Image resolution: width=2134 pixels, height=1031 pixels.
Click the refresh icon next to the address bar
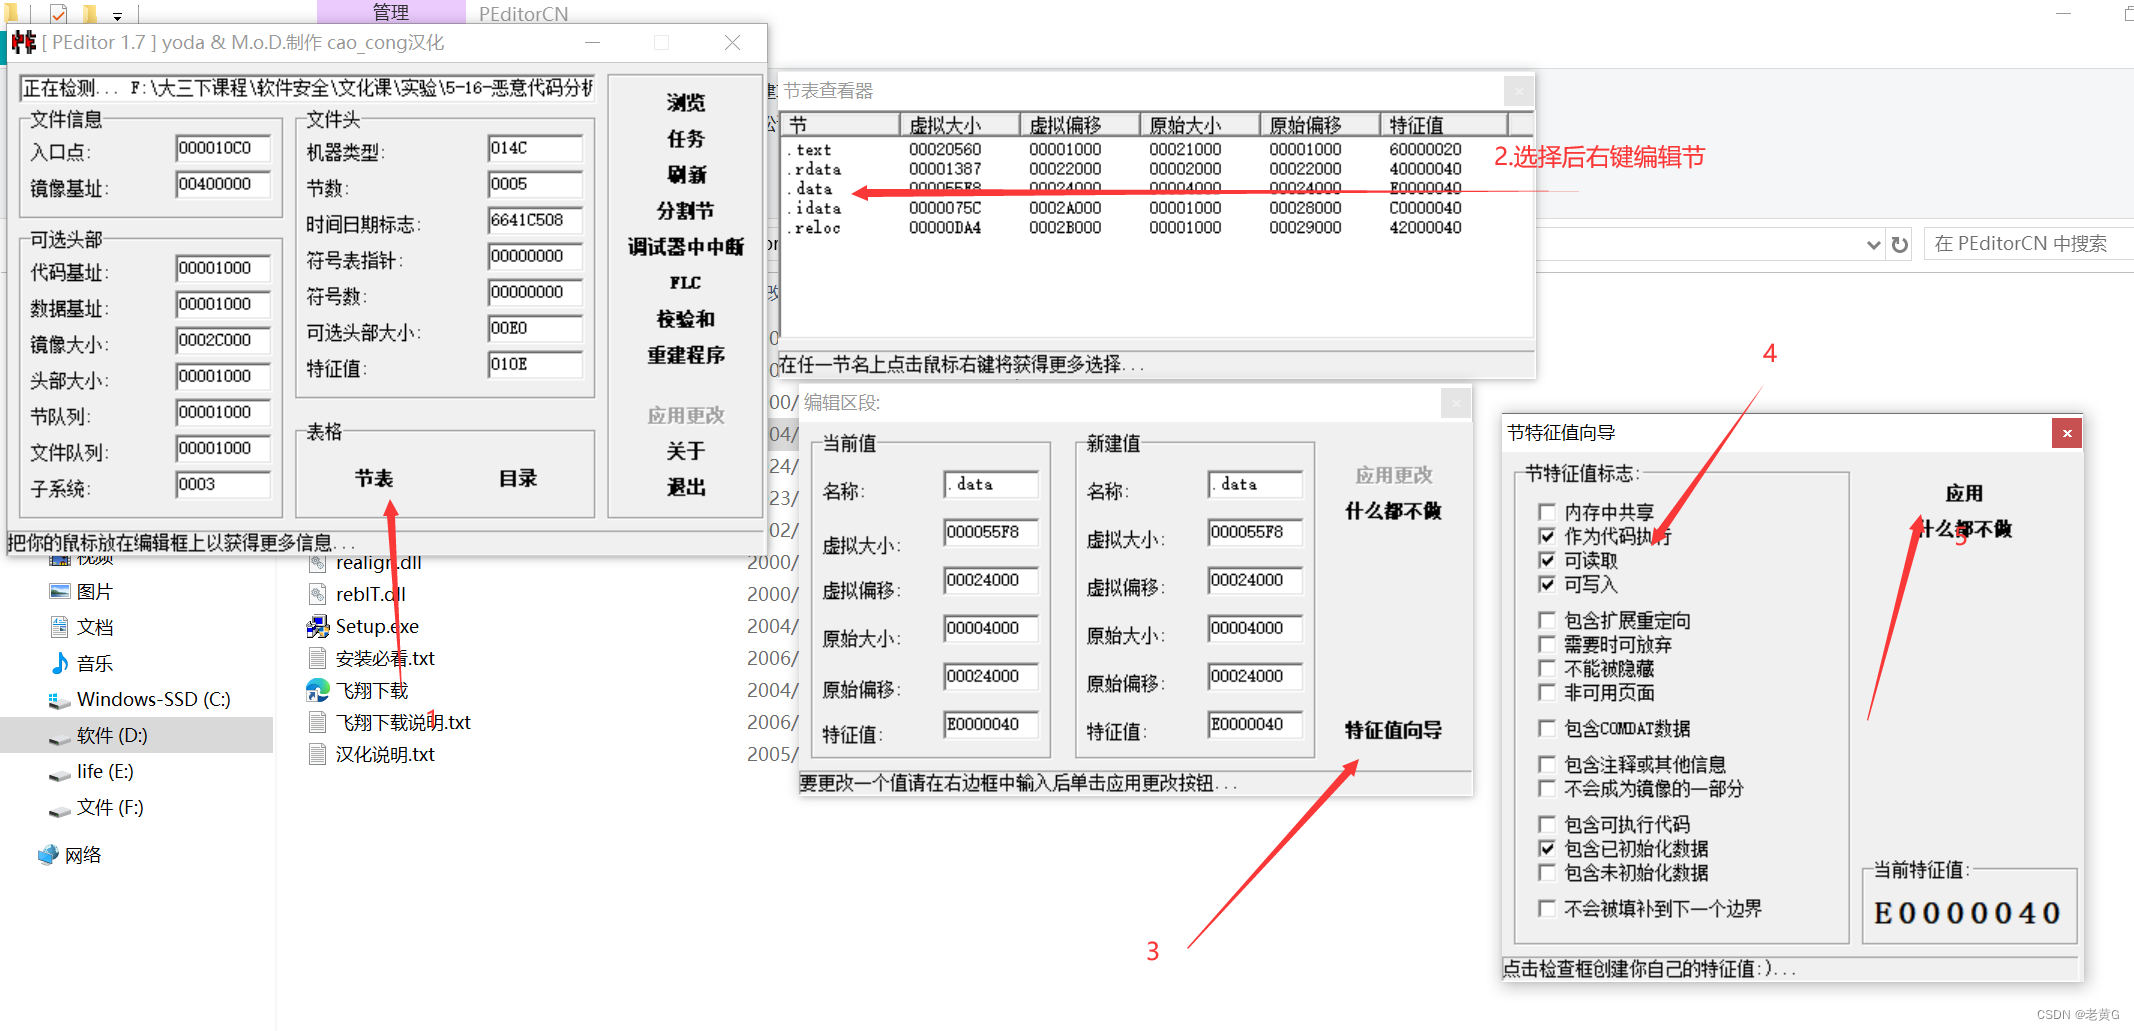1899,243
